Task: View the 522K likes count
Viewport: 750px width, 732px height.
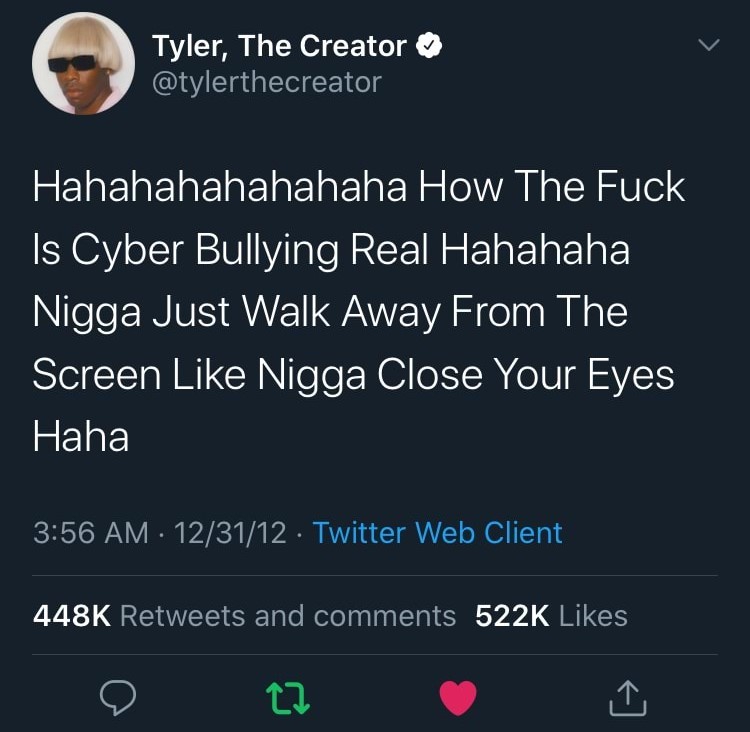Action: point(512,615)
